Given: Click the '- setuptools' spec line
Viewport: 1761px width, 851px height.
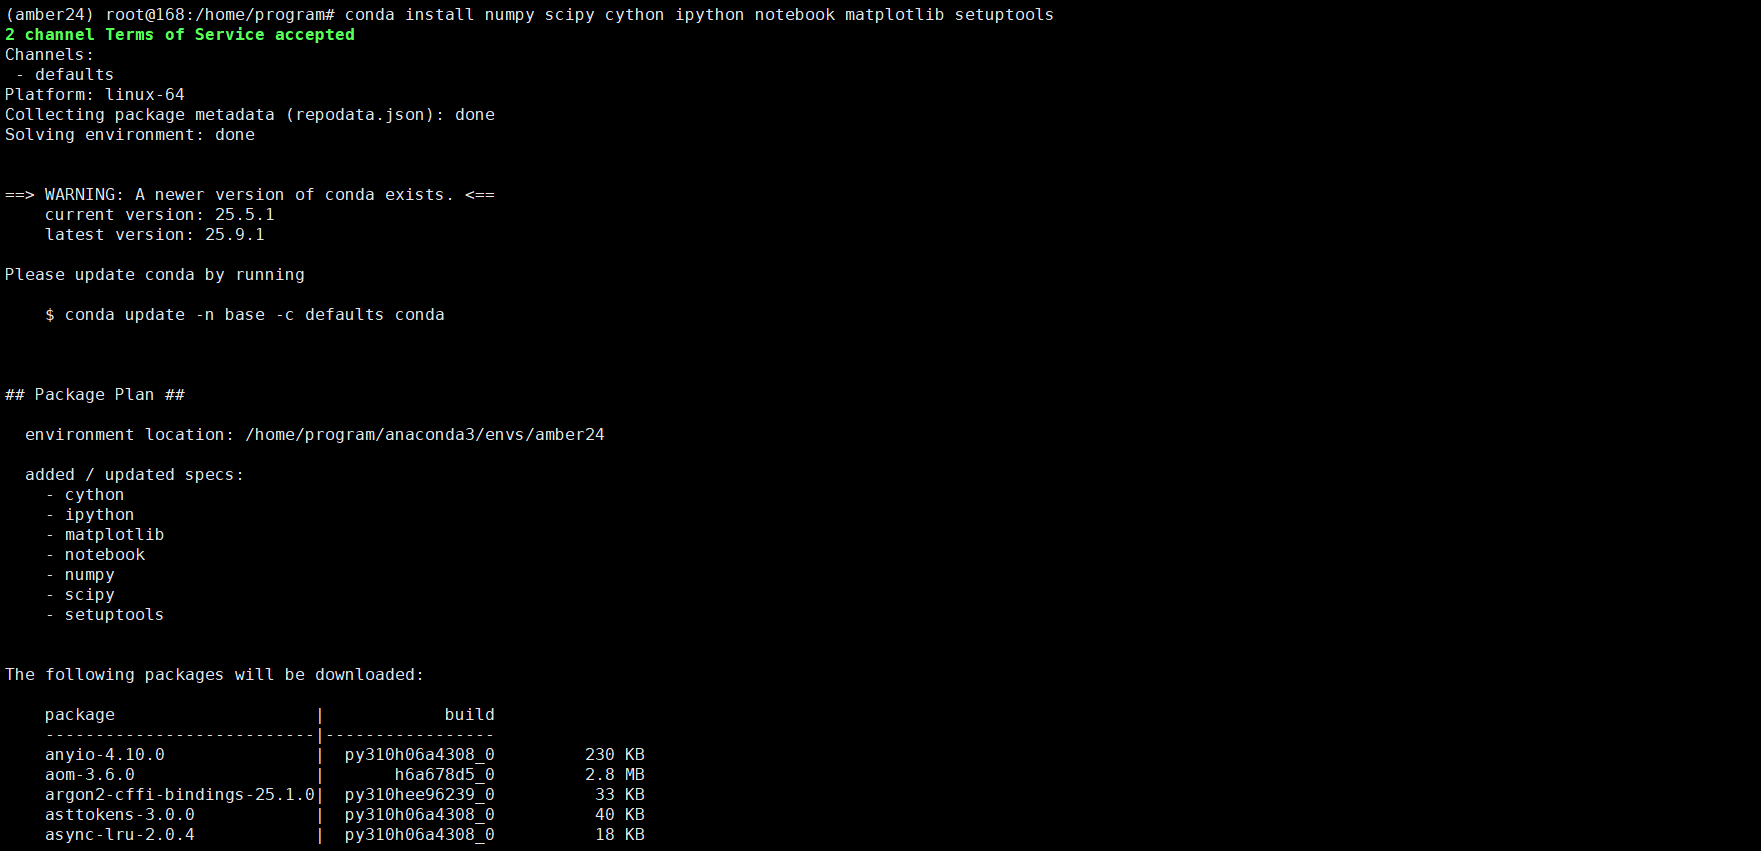Looking at the screenshot, I should click(105, 615).
